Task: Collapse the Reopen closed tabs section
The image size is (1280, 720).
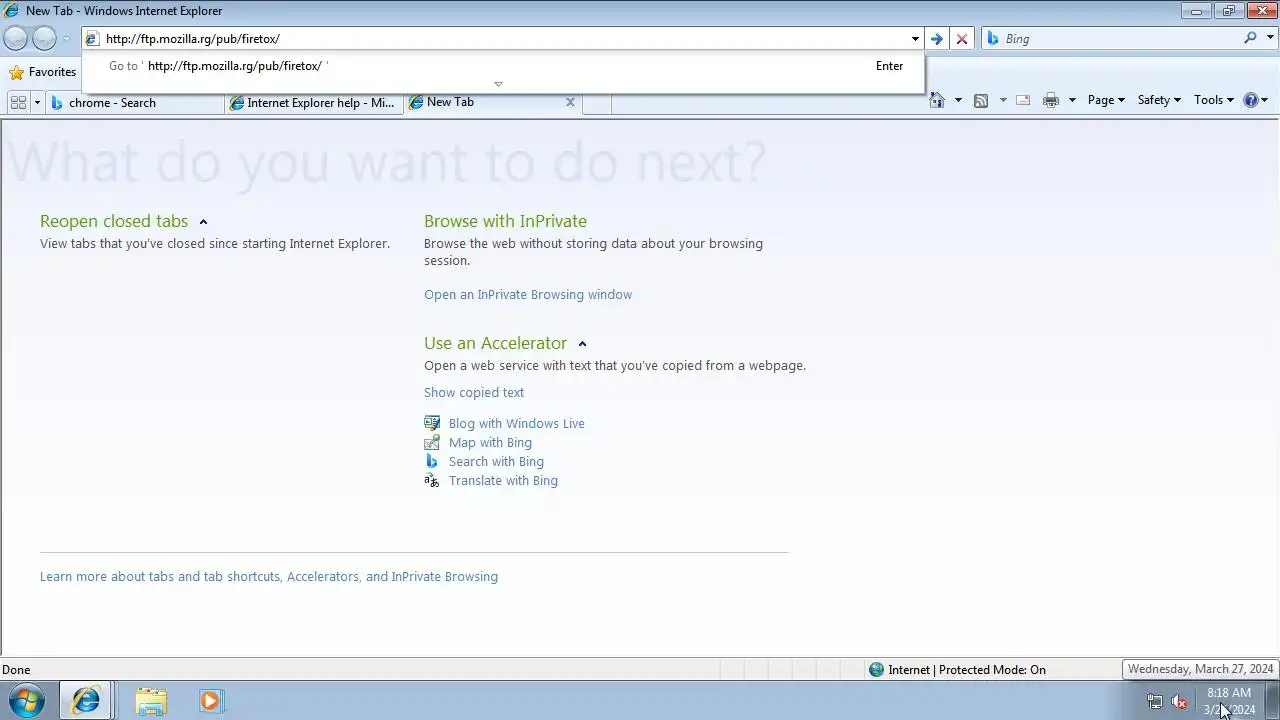Action: pyautogui.click(x=203, y=222)
